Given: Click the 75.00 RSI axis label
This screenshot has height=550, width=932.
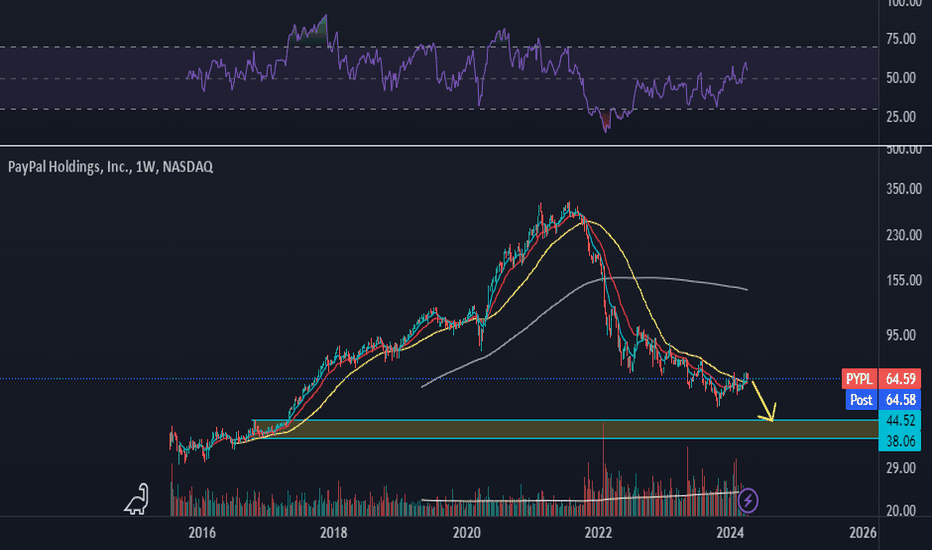Looking at the screenshot, I should [901, 39].
